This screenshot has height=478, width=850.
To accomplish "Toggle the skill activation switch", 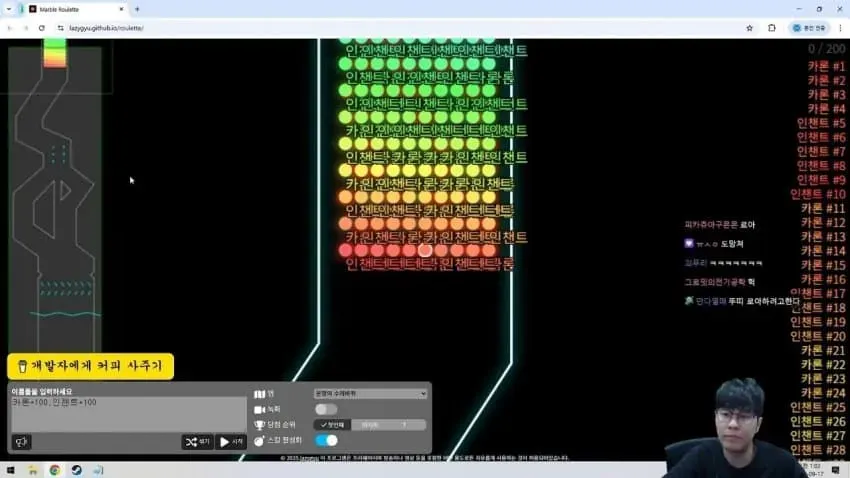I will (326, 441).
